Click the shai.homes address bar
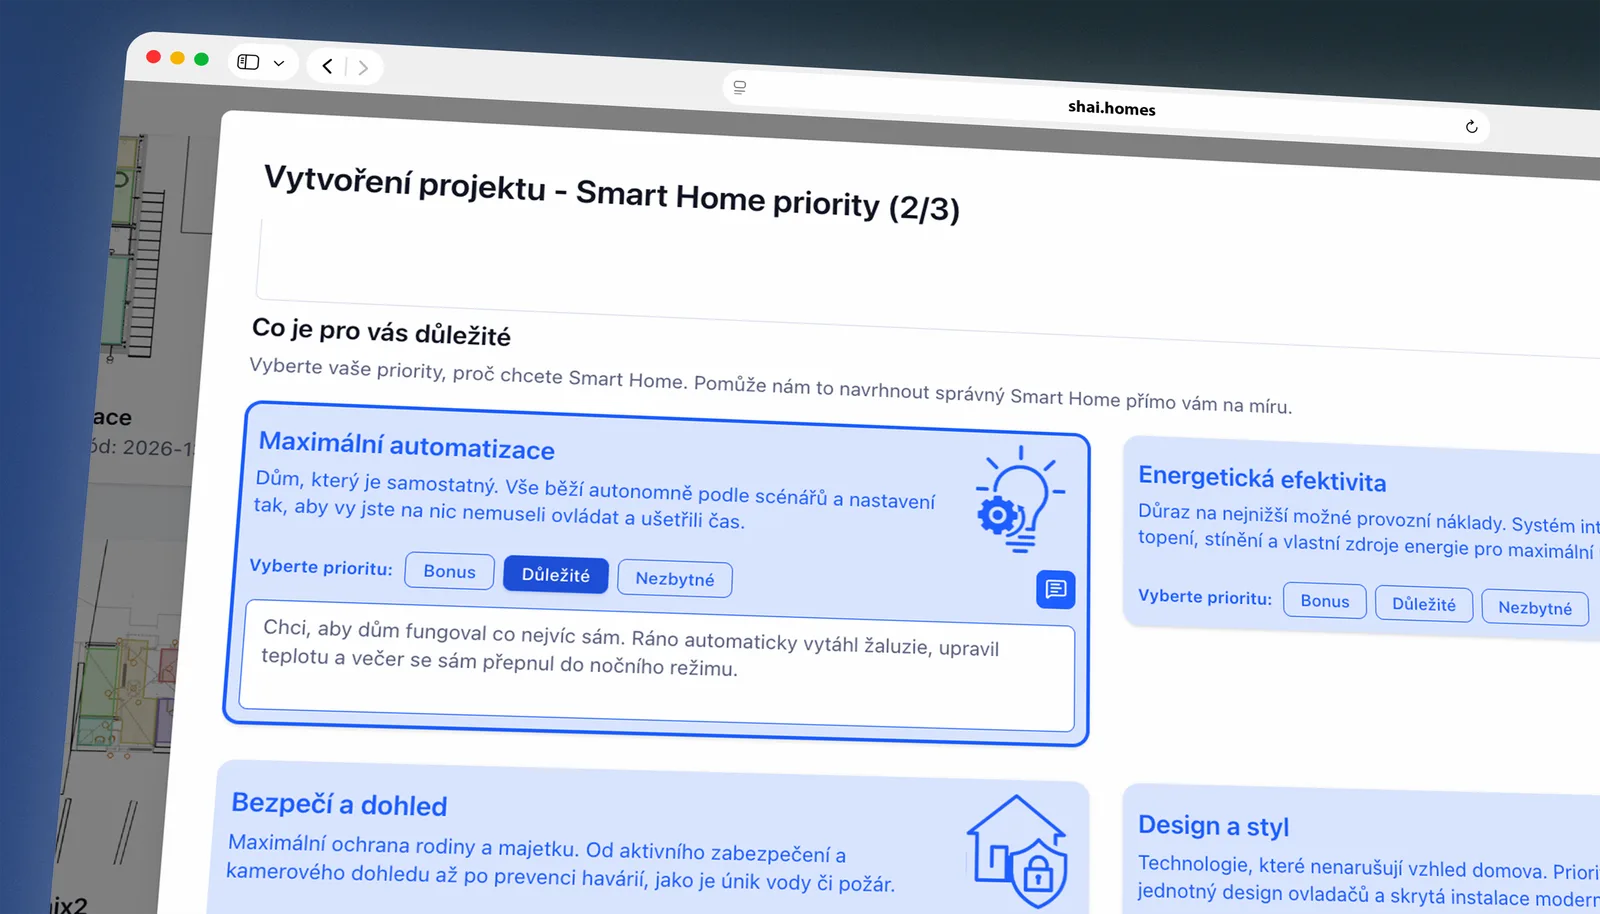 pyautogui.click(x=1106, y=107)
